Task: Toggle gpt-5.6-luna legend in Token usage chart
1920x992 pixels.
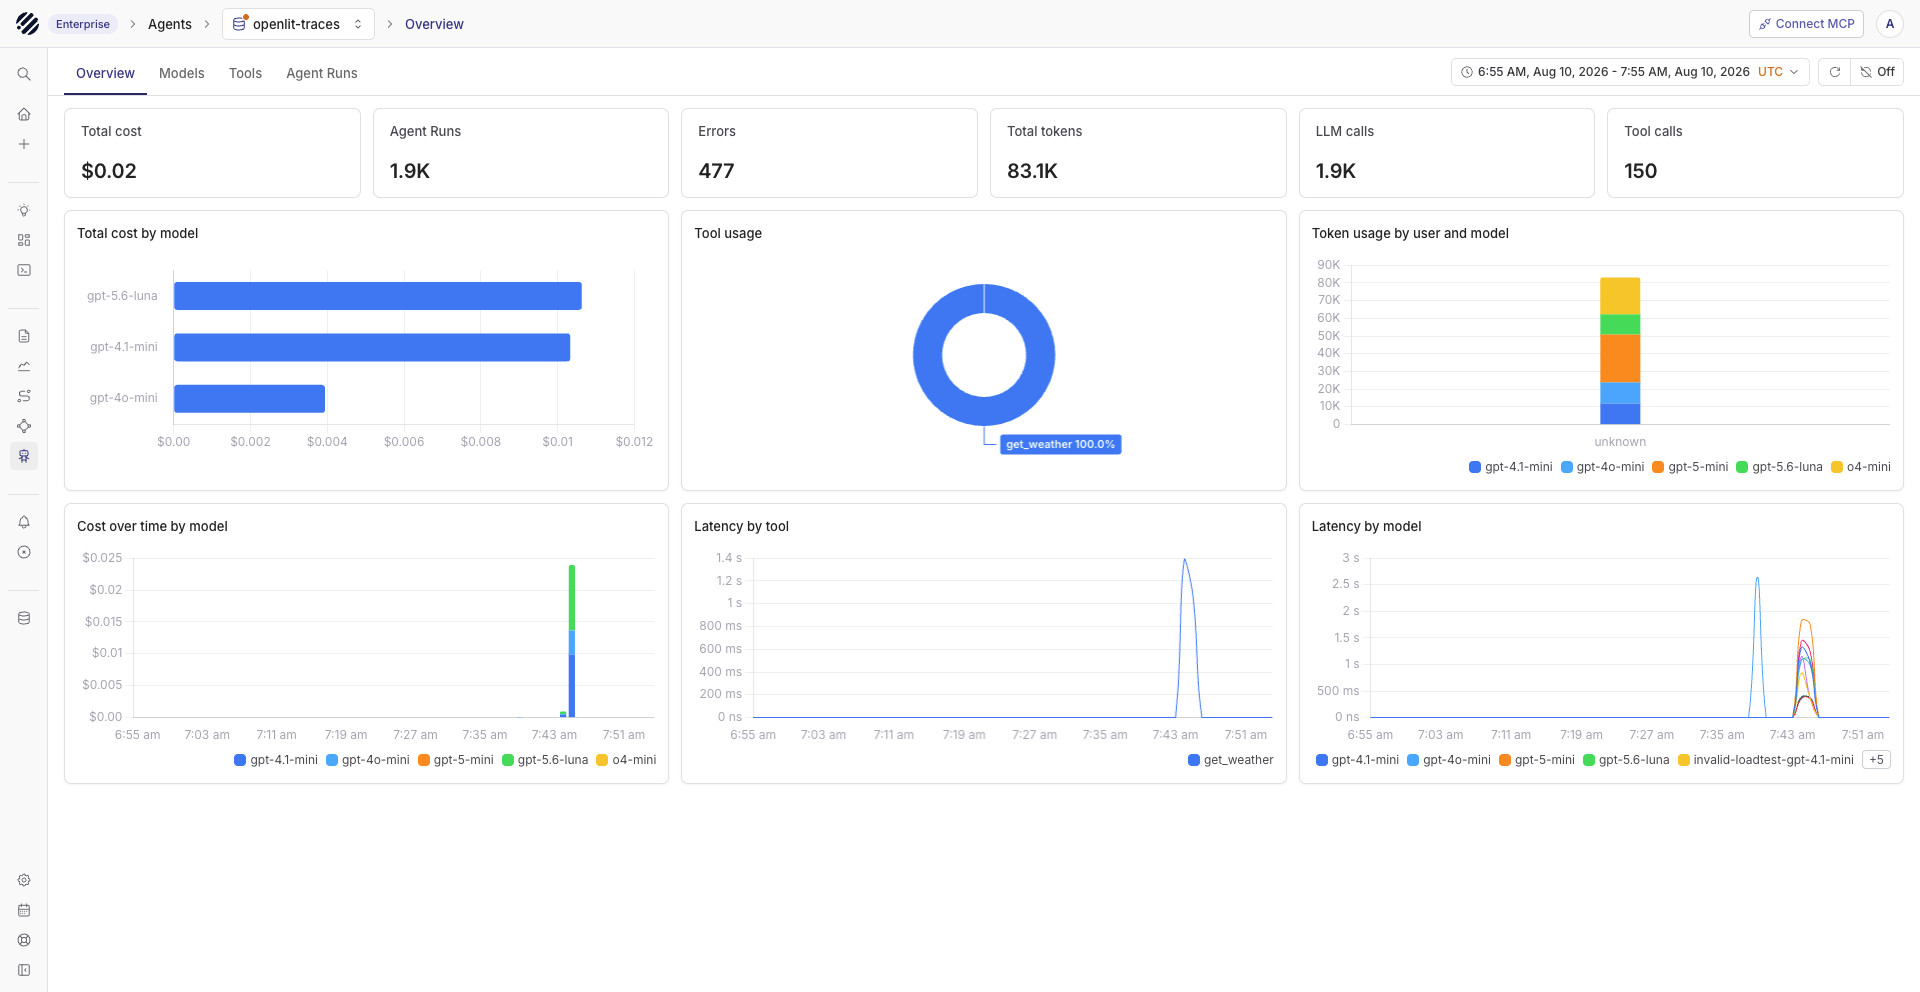Action: 1779,467
